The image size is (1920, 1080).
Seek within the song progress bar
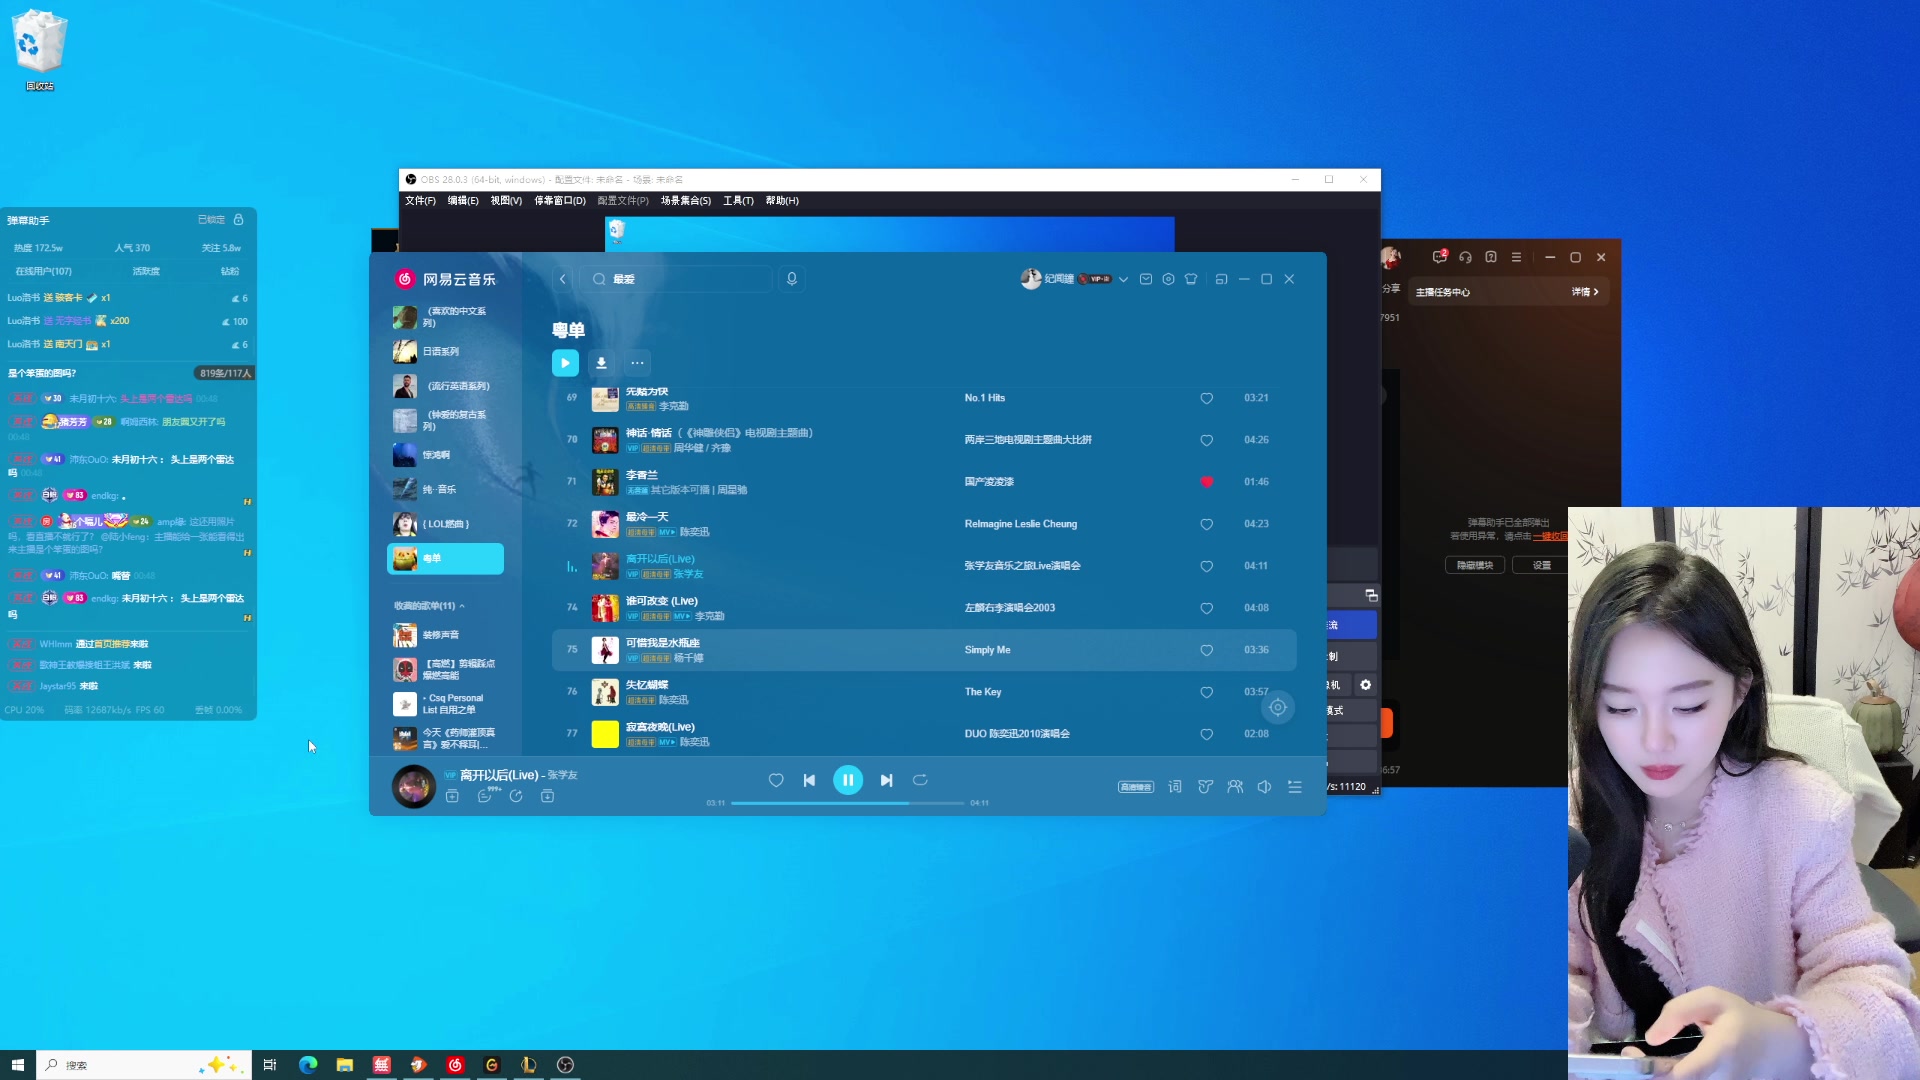848,803
